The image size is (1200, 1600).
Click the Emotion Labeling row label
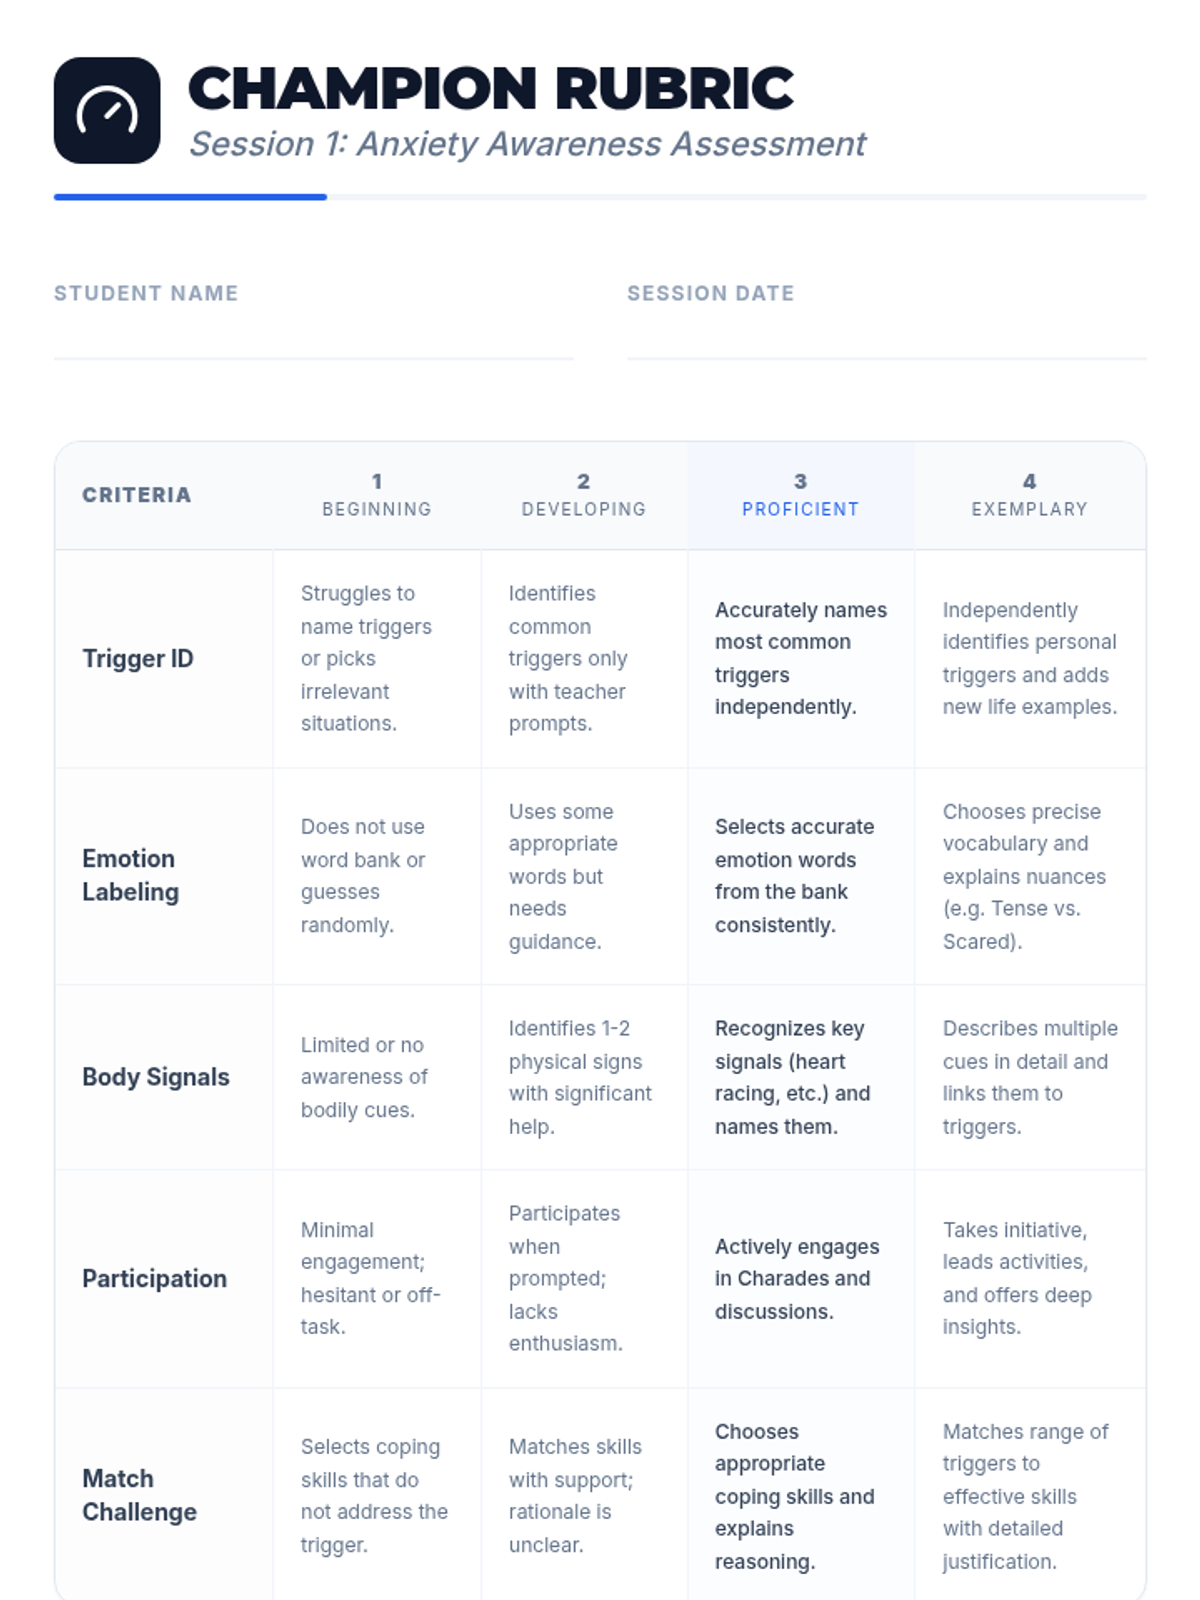131,875
